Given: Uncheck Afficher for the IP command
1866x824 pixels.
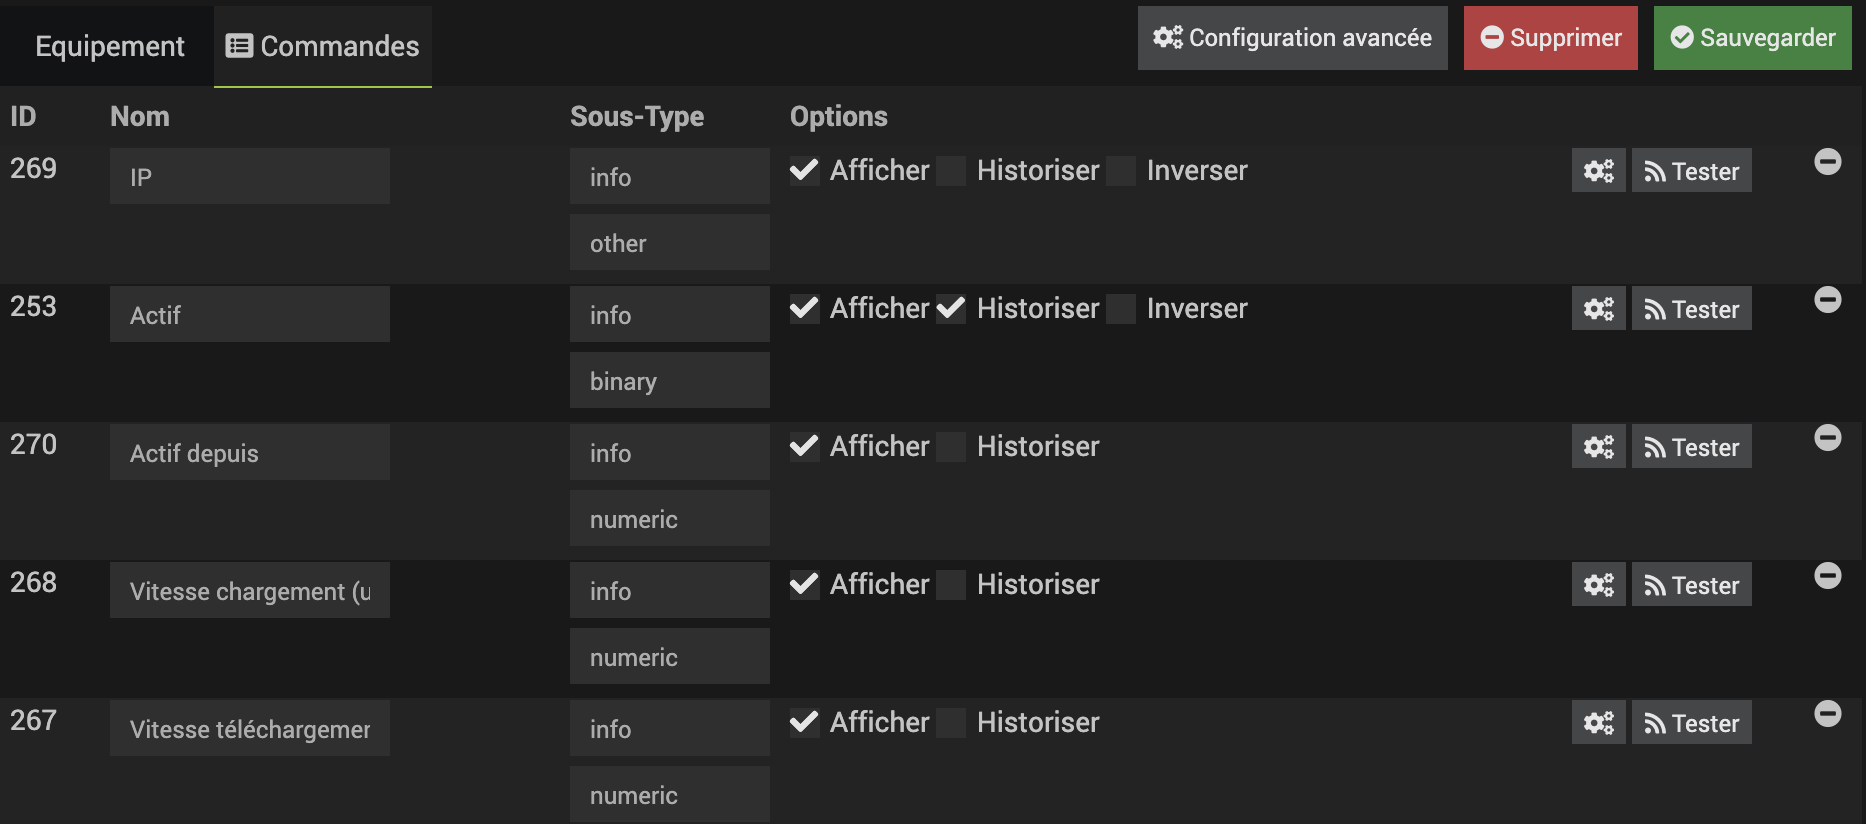Looking at the screenshot, I should click(x=804, y=171).
